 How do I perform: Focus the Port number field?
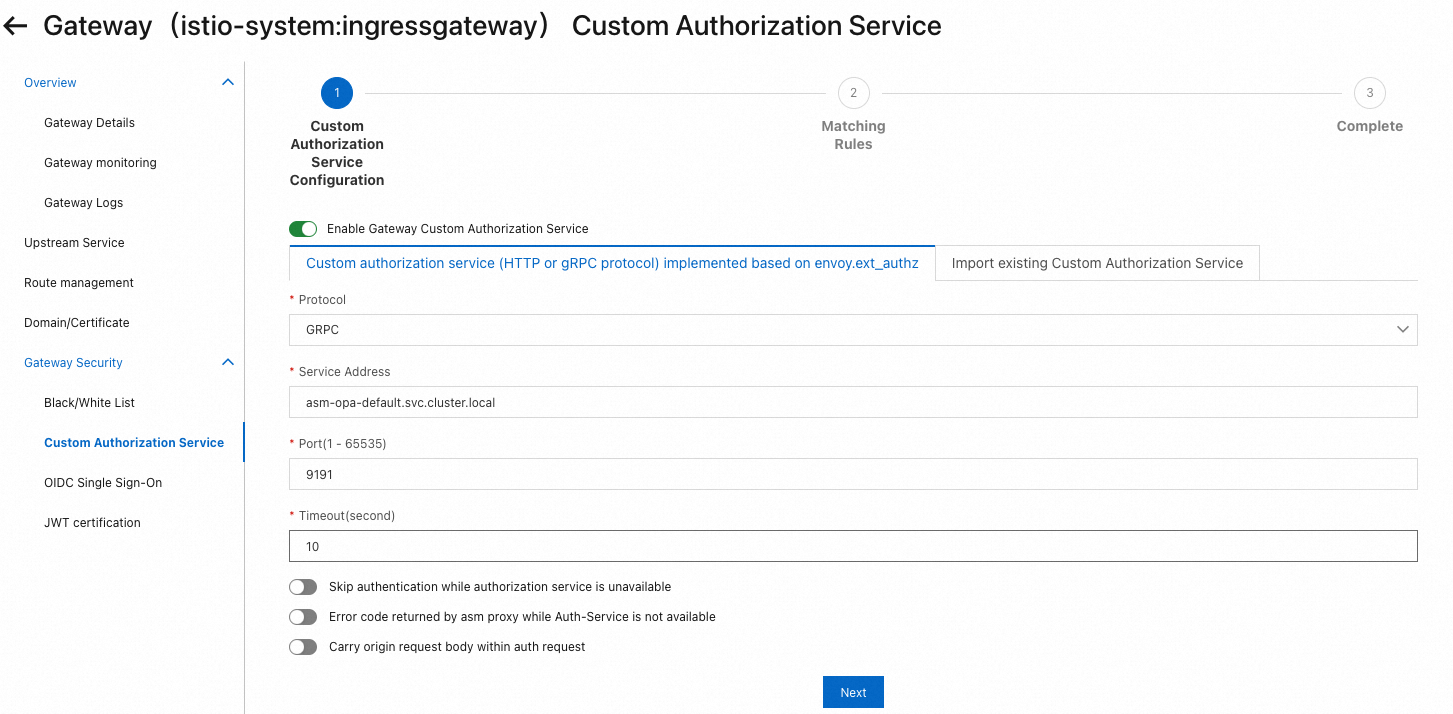click(x=852, y=474)
